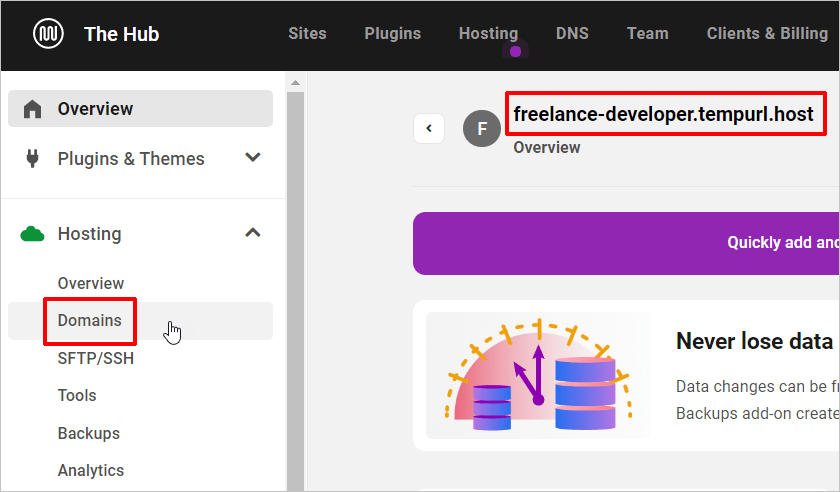Click the back arrow button

coord(429,128)
